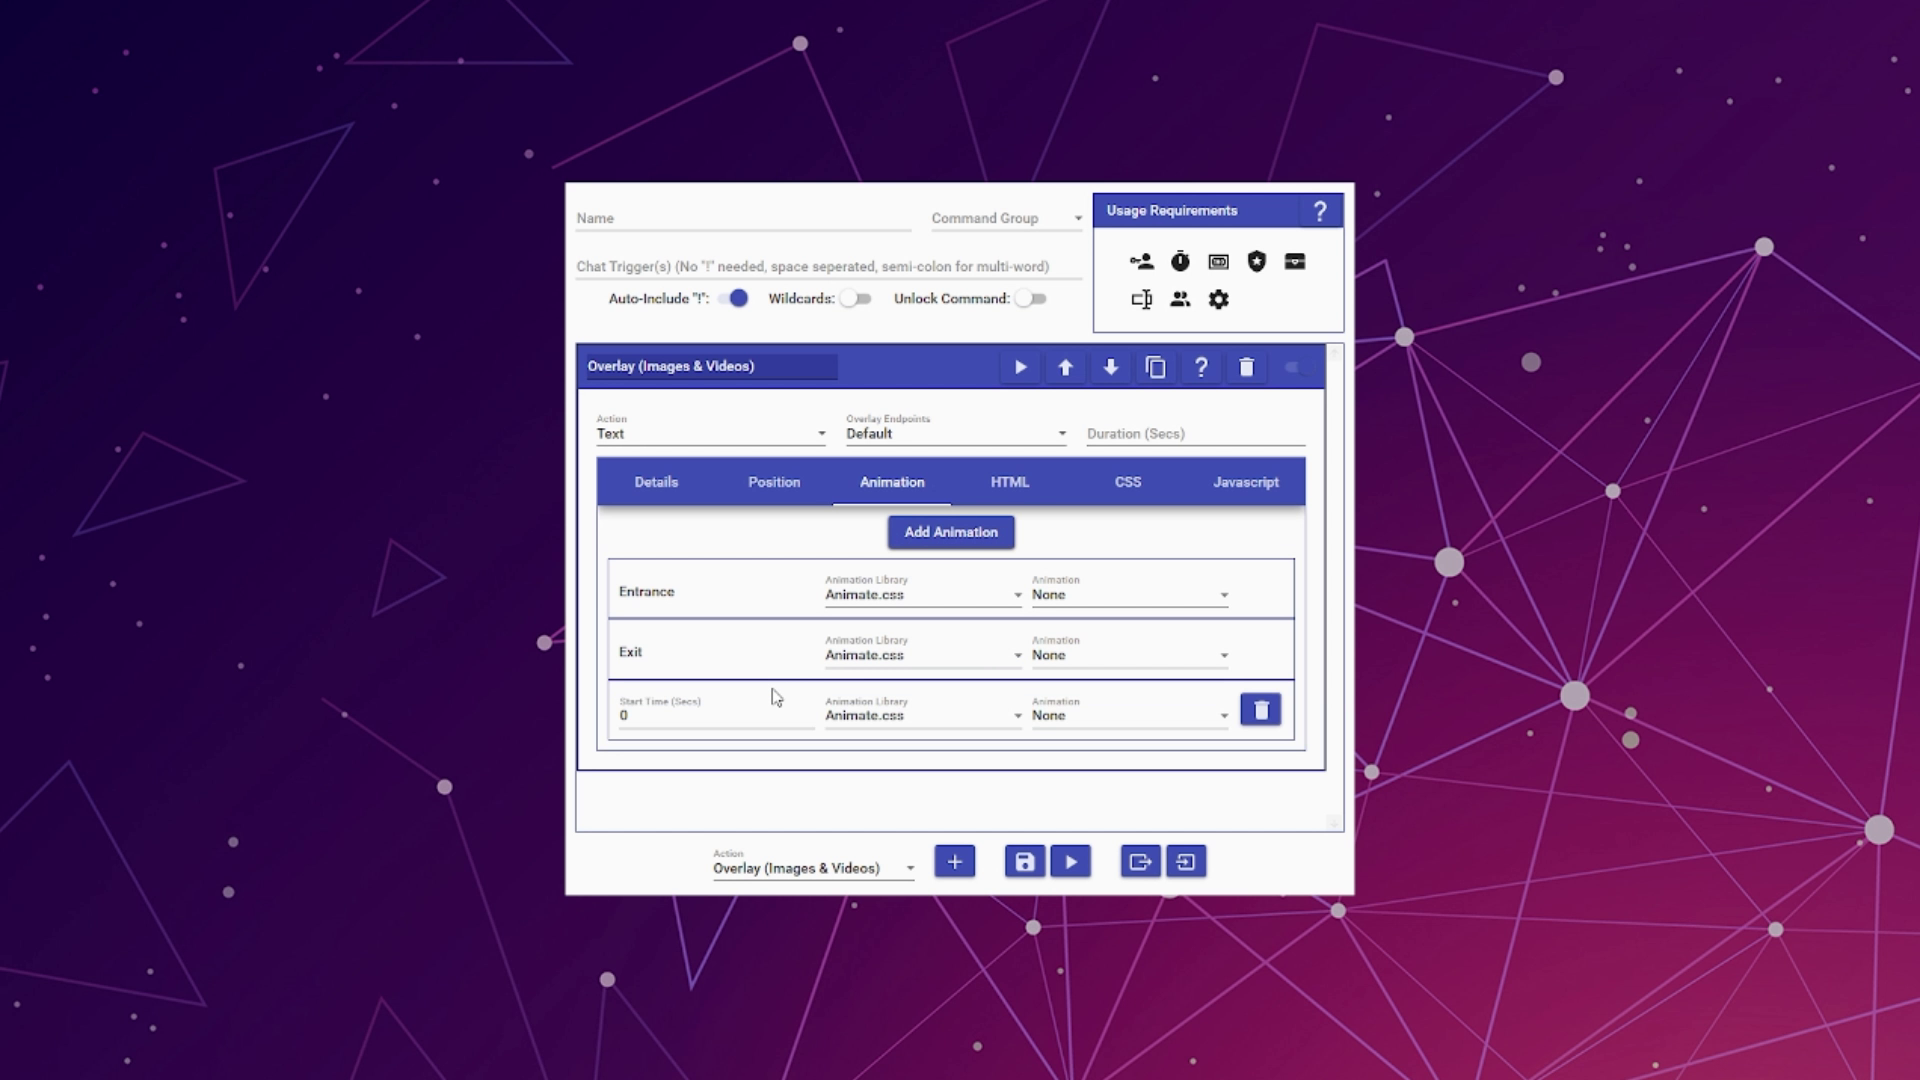Open the Entrance Animation dropdown
Viewport: 1920px width, 1080px height.
[x=1129, y=595]
